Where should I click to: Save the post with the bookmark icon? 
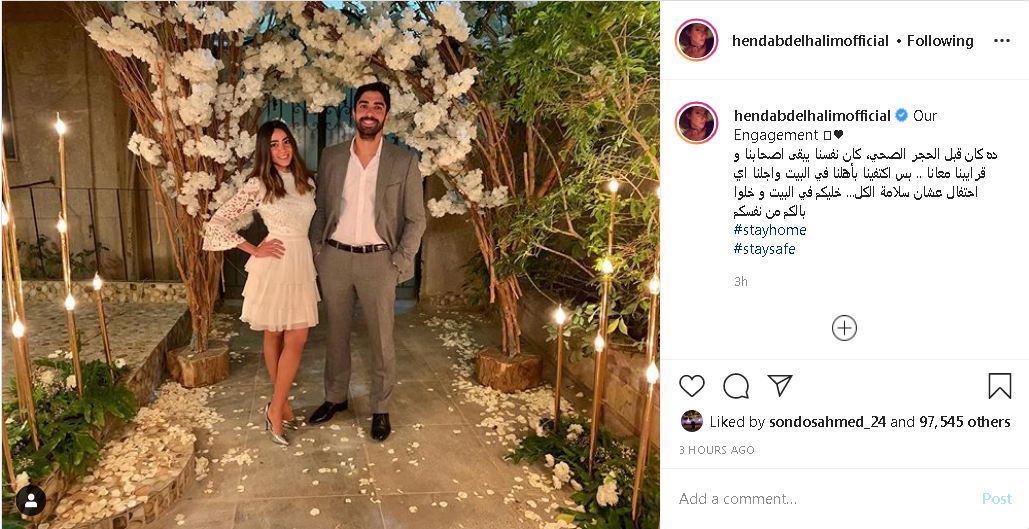point(999,386)
